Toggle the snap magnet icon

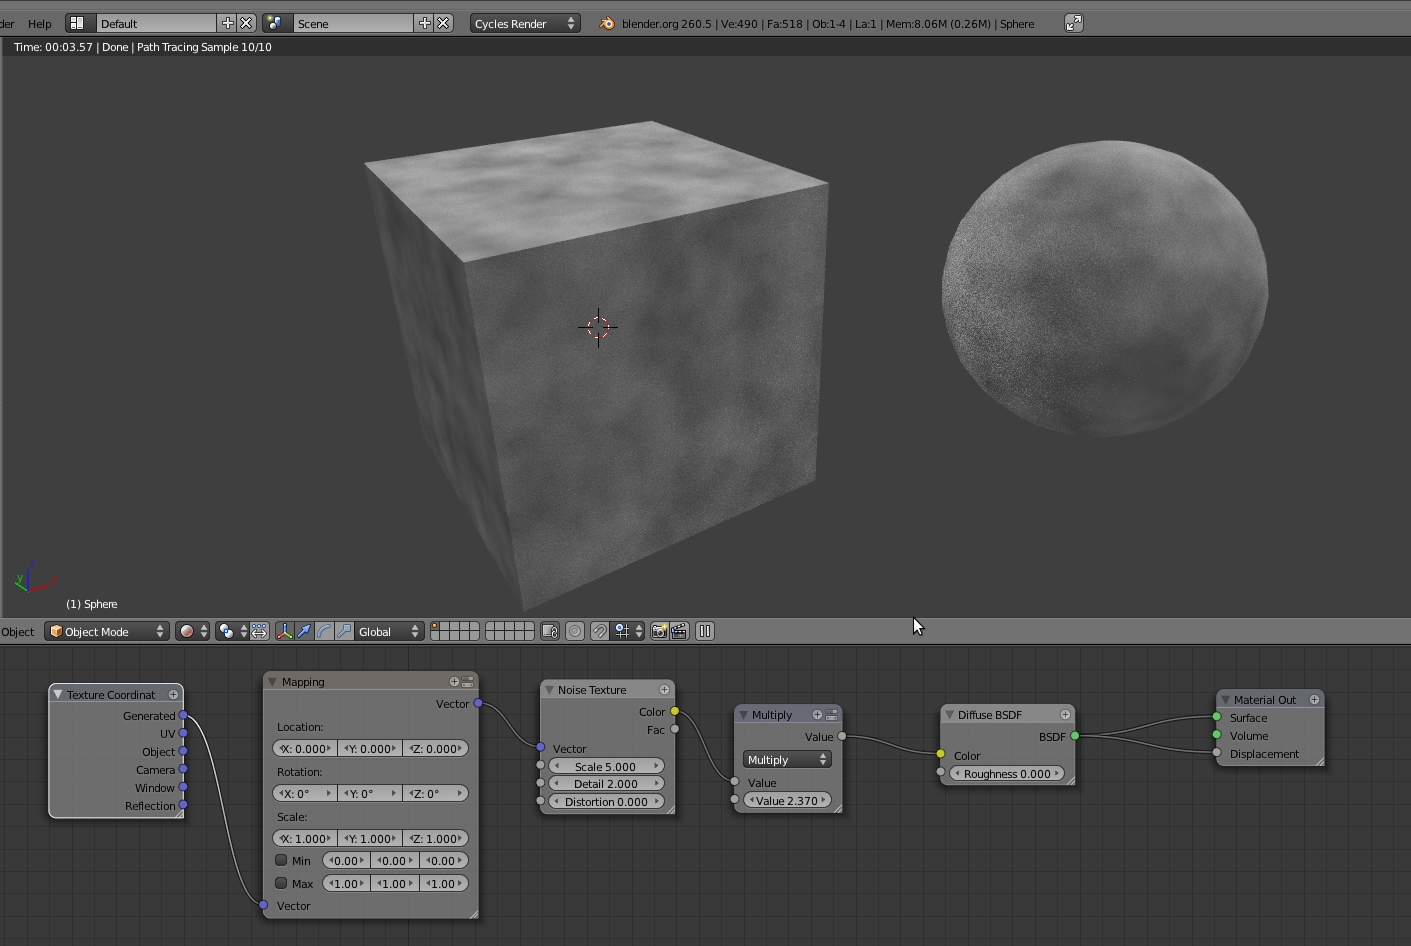pyautogui.click(x=599, y=631)
